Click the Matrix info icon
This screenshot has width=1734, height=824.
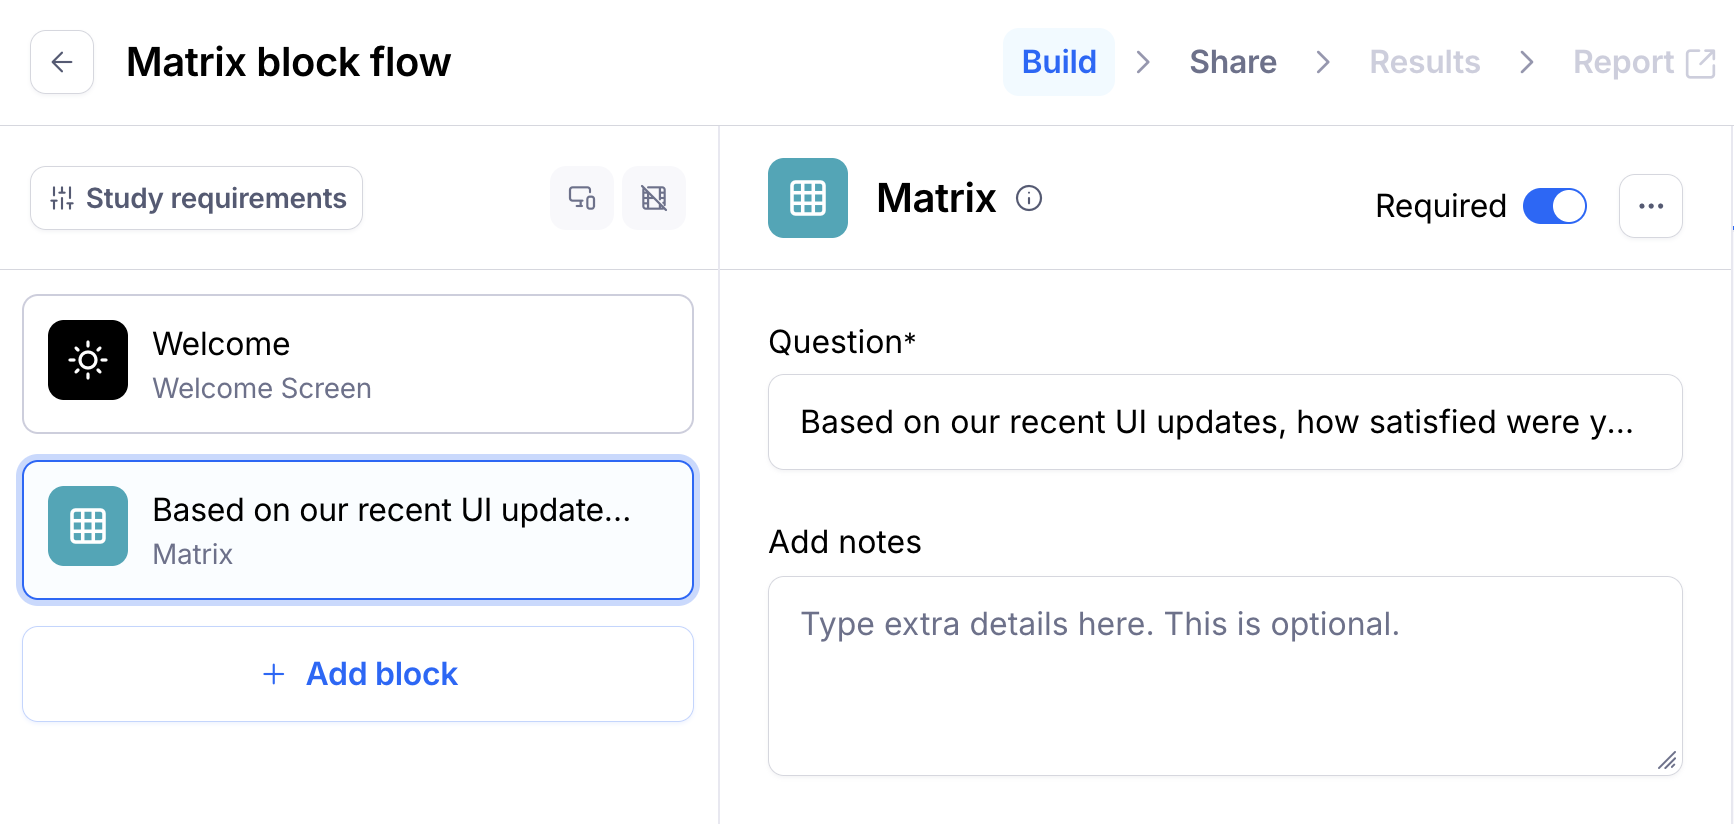[1029, 198]
